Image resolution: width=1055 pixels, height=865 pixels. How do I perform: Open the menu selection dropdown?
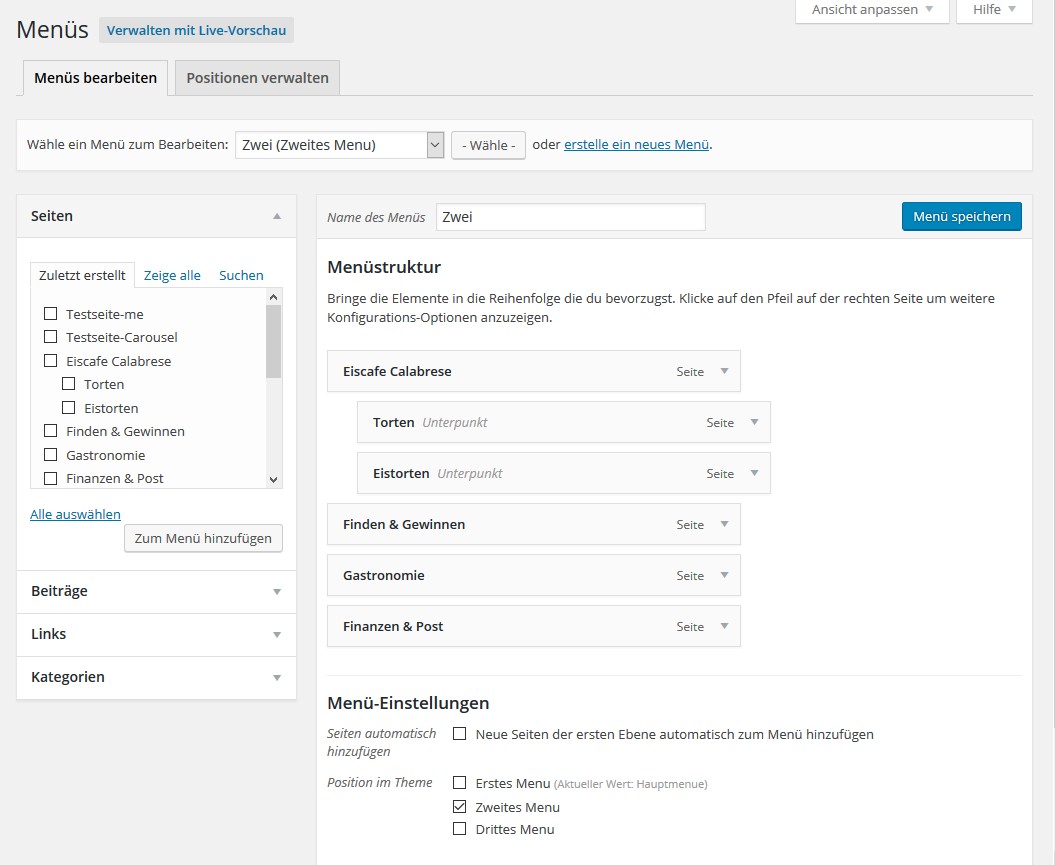(339, 145)
